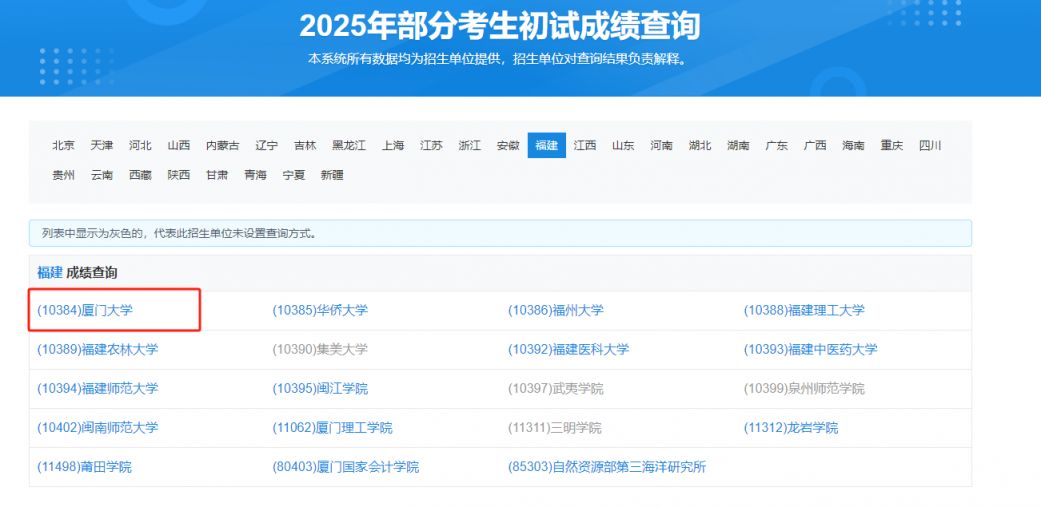The width and height of the screenshot is (1041, 507).
Task: Open (80403)厦门国家会计学院 link
Action: (x=346, y=467)
